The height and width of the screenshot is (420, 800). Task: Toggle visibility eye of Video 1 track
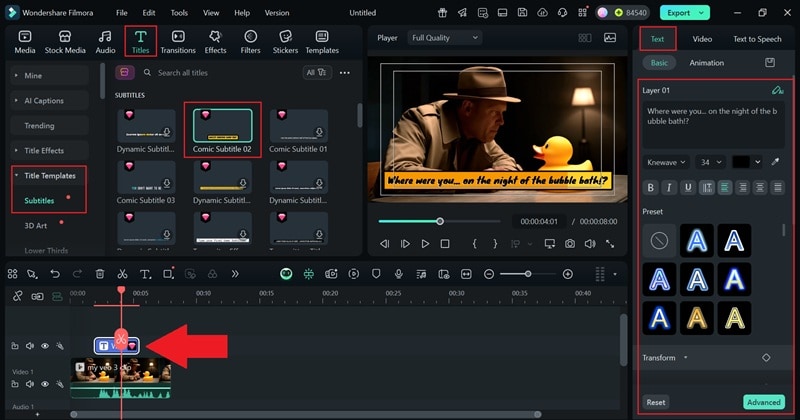(45, 384)
